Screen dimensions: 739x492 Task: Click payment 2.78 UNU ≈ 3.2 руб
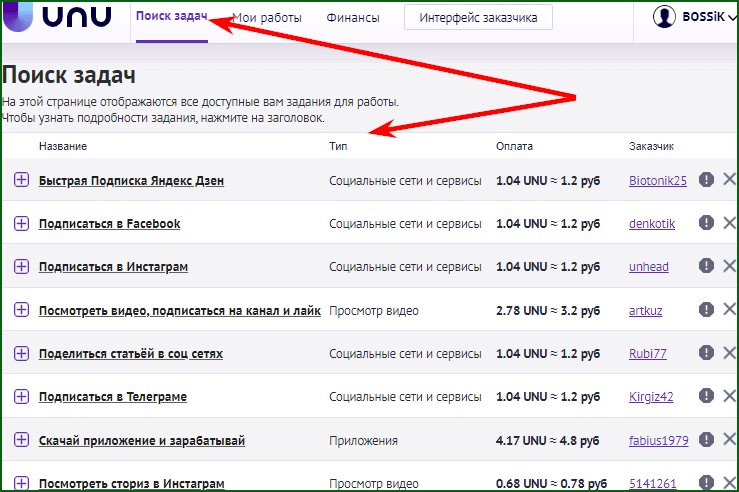(548, 311)
